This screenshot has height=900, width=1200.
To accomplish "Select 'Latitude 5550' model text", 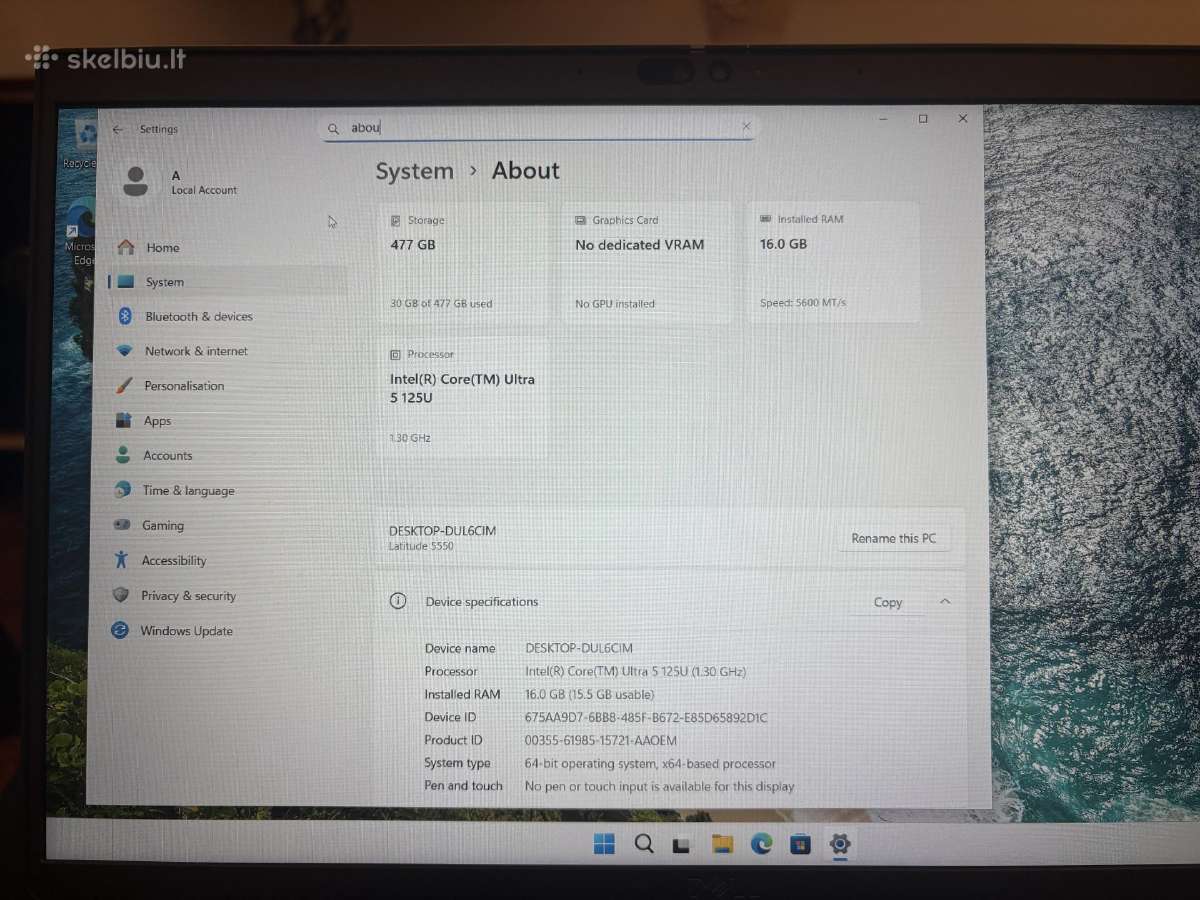I will pyautogui.click(x=421, y=546).
